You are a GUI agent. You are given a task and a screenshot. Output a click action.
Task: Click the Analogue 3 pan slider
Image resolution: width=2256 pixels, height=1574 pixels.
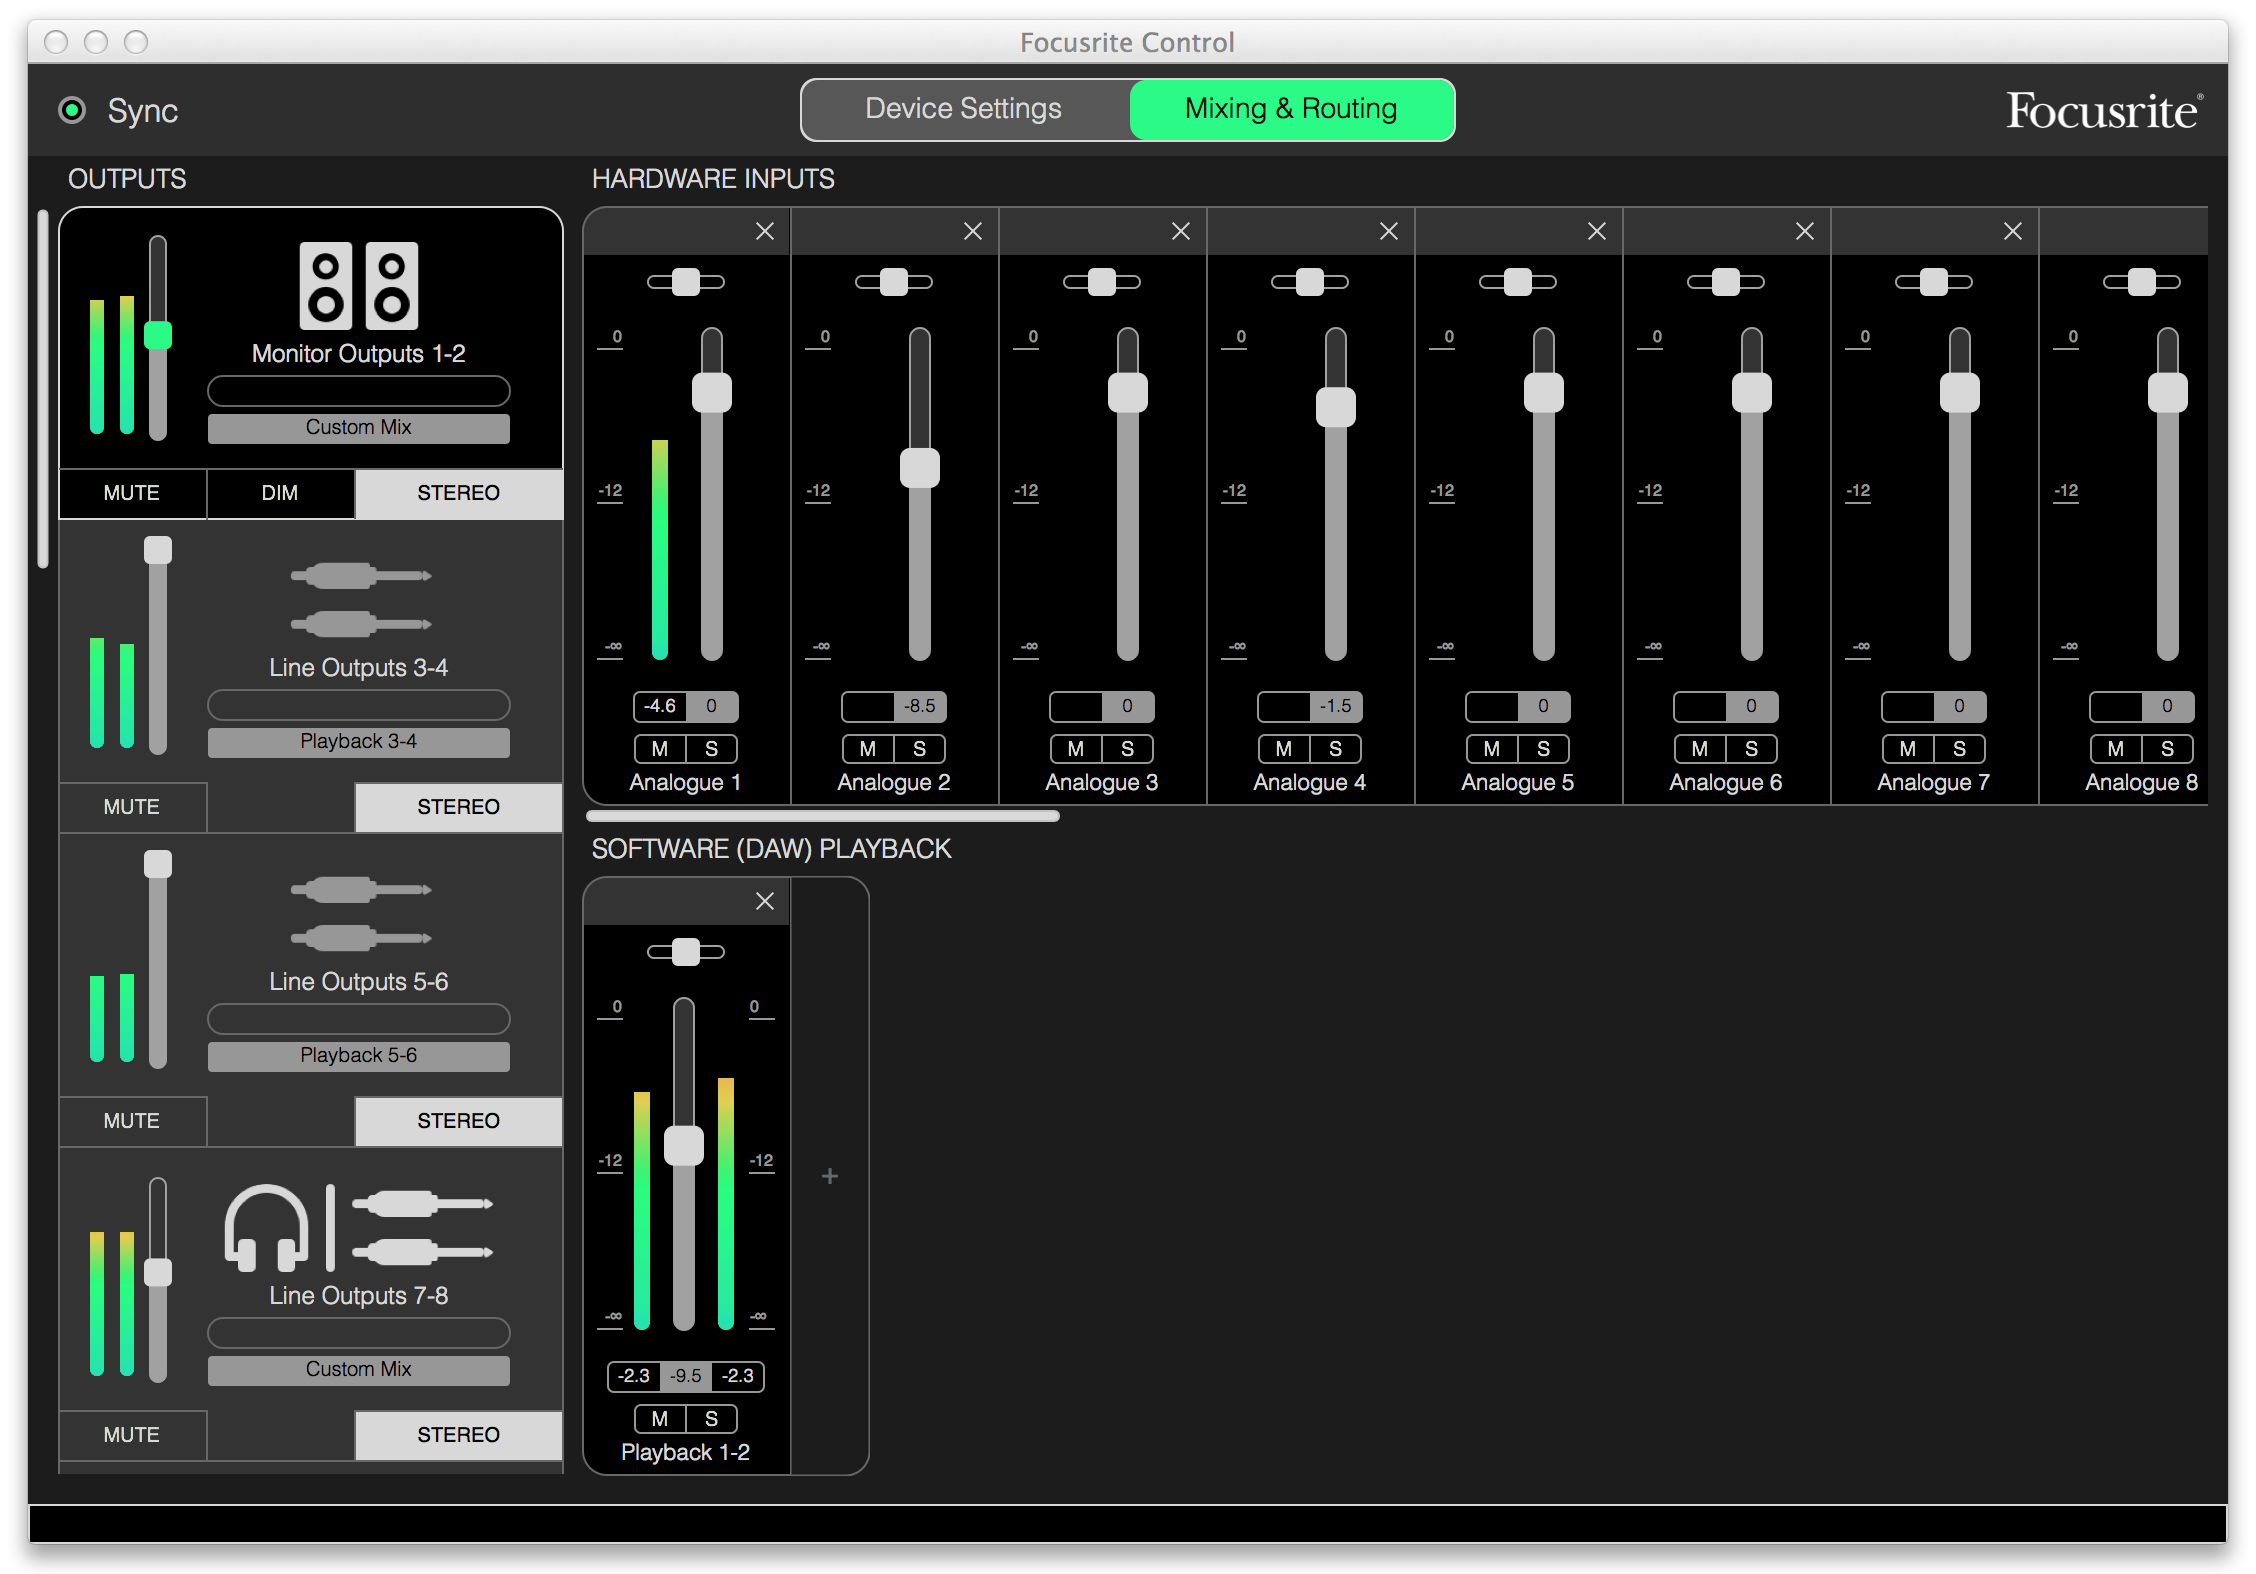pyautogui.click(x=1101, y=282)
